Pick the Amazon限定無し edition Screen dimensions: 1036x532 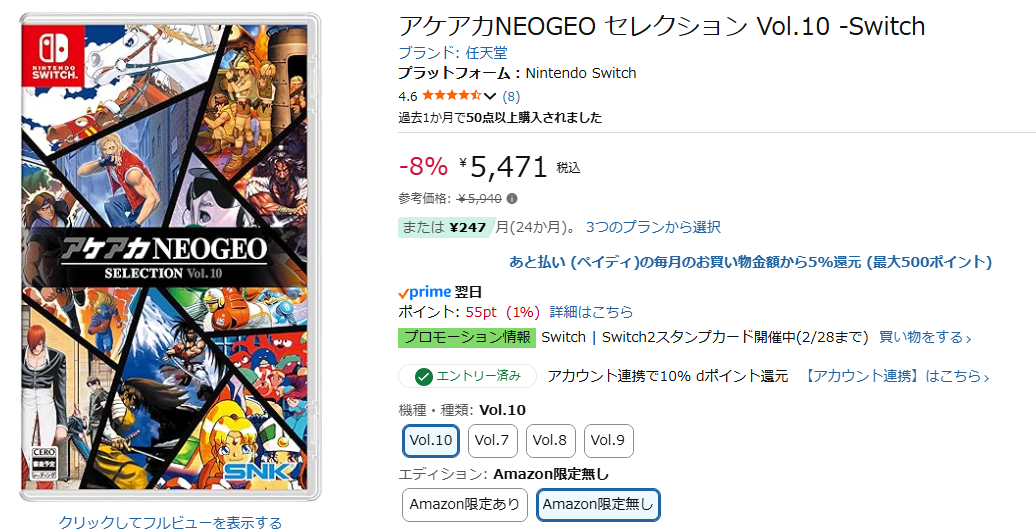point(598,504)
